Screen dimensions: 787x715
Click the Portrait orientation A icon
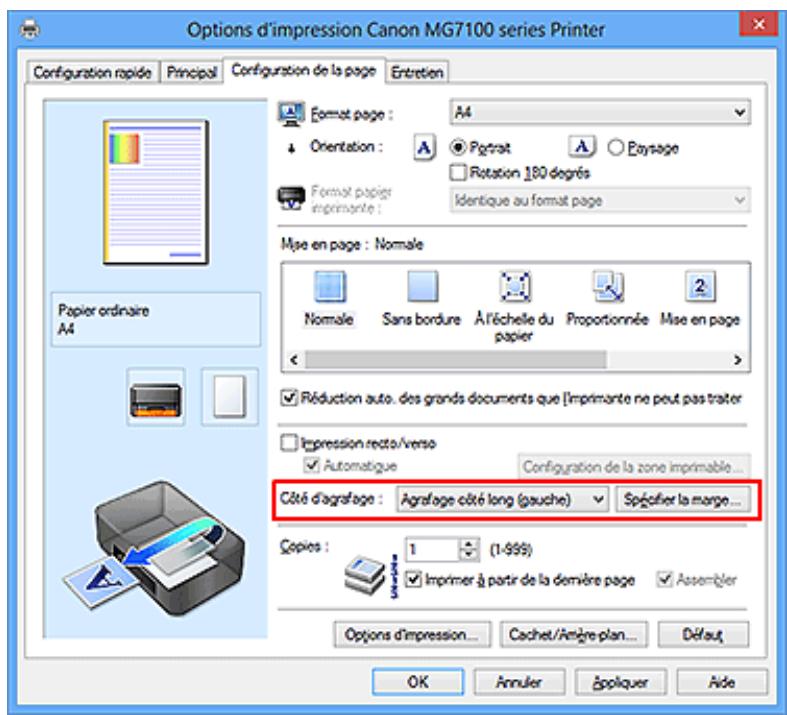[424, 148]
